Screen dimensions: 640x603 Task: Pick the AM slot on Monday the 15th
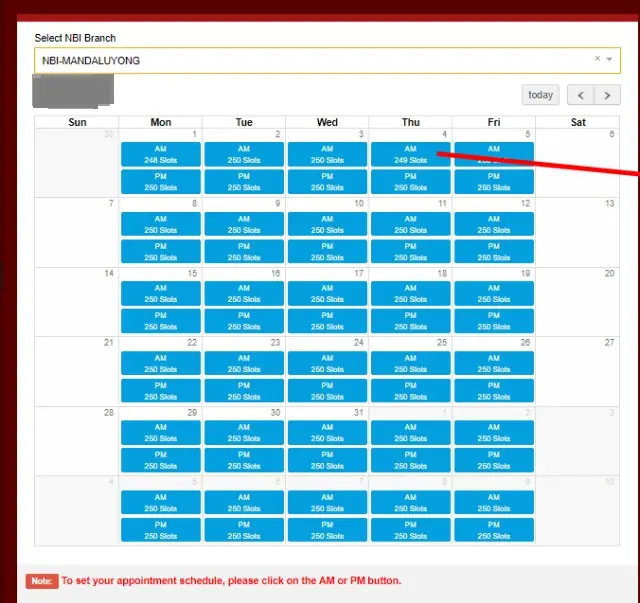(x=160, y=293)
